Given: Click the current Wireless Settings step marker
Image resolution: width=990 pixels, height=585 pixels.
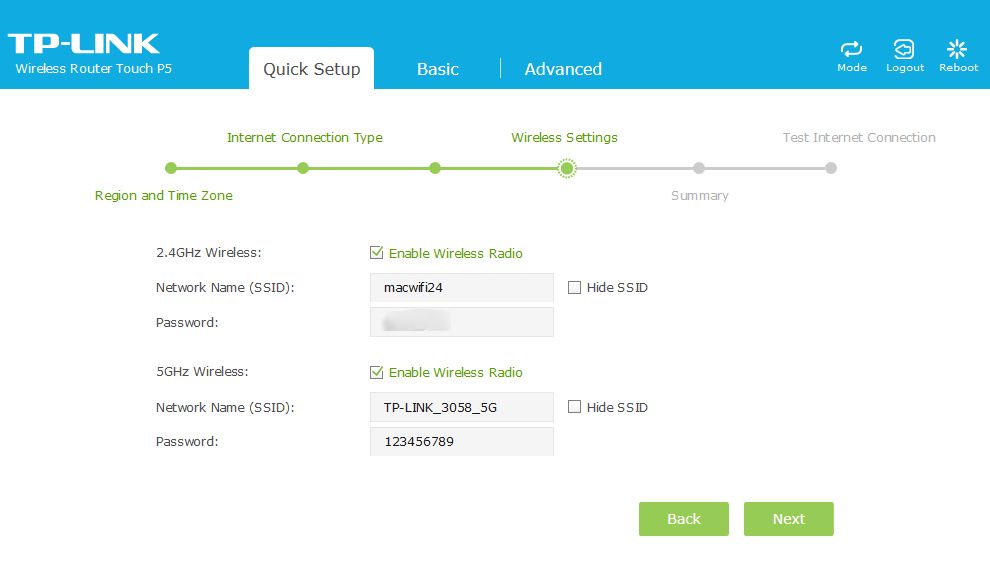Looking at the screenshot, I should (x=567, y=168).
